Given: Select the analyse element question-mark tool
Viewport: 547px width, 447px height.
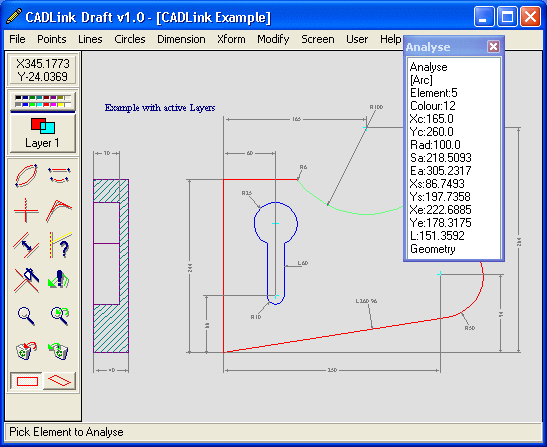Looking at the screenshot, I should coord(60,245).
